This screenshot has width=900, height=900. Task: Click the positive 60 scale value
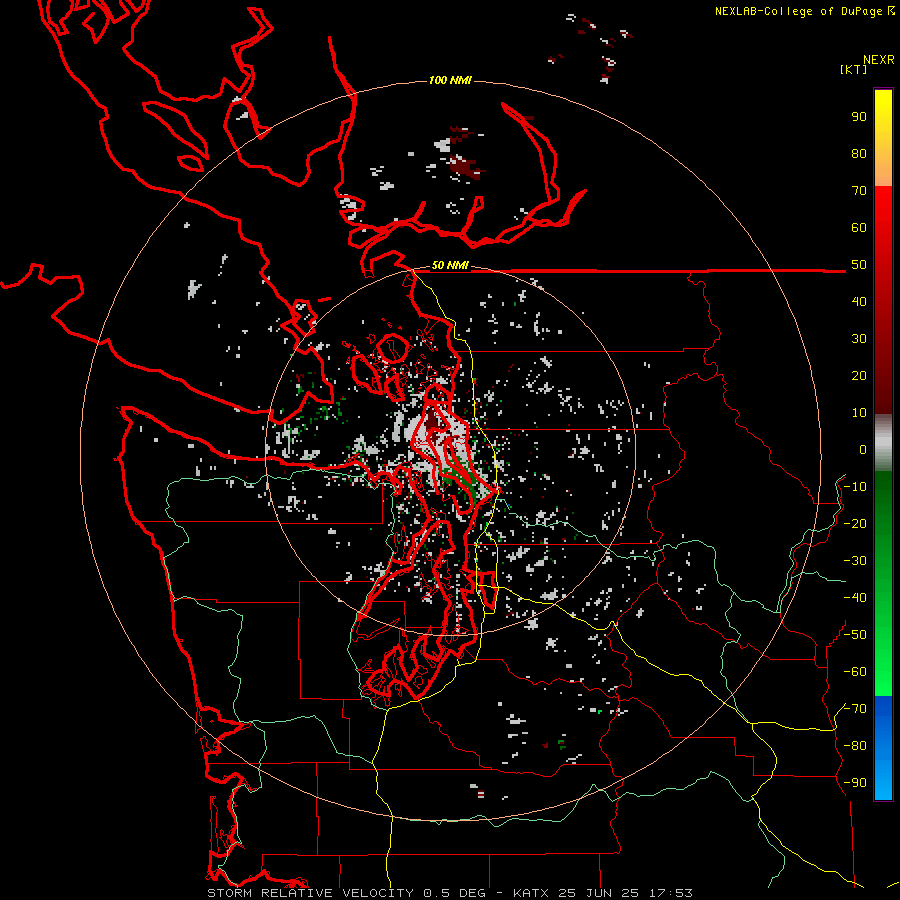[x=859, y=227]
